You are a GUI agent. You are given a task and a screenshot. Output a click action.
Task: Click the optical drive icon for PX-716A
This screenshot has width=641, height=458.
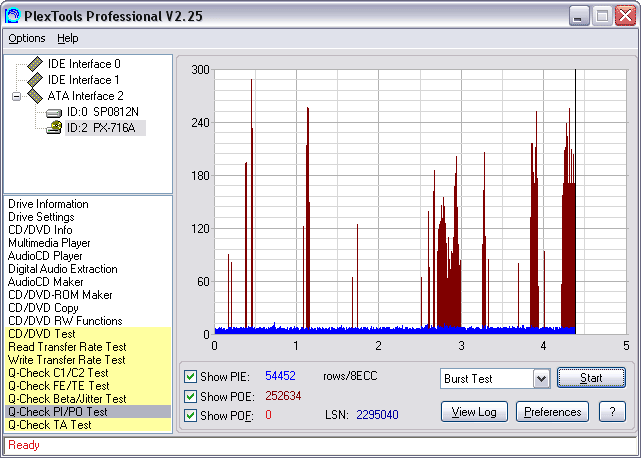[x=54, y=128]
